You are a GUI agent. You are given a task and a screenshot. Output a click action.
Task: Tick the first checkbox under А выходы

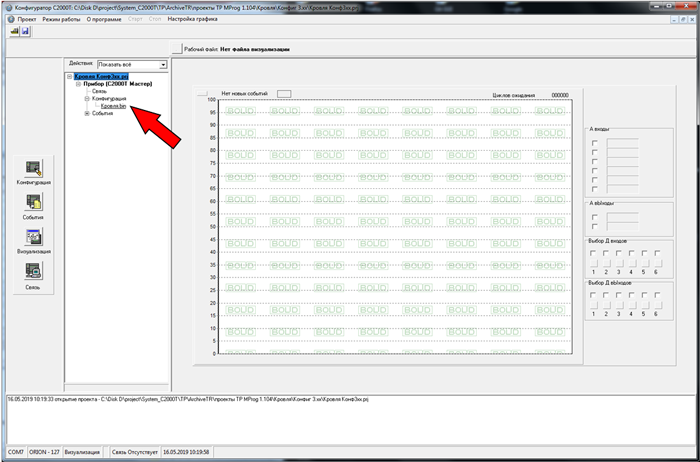[x=596, y=216]
